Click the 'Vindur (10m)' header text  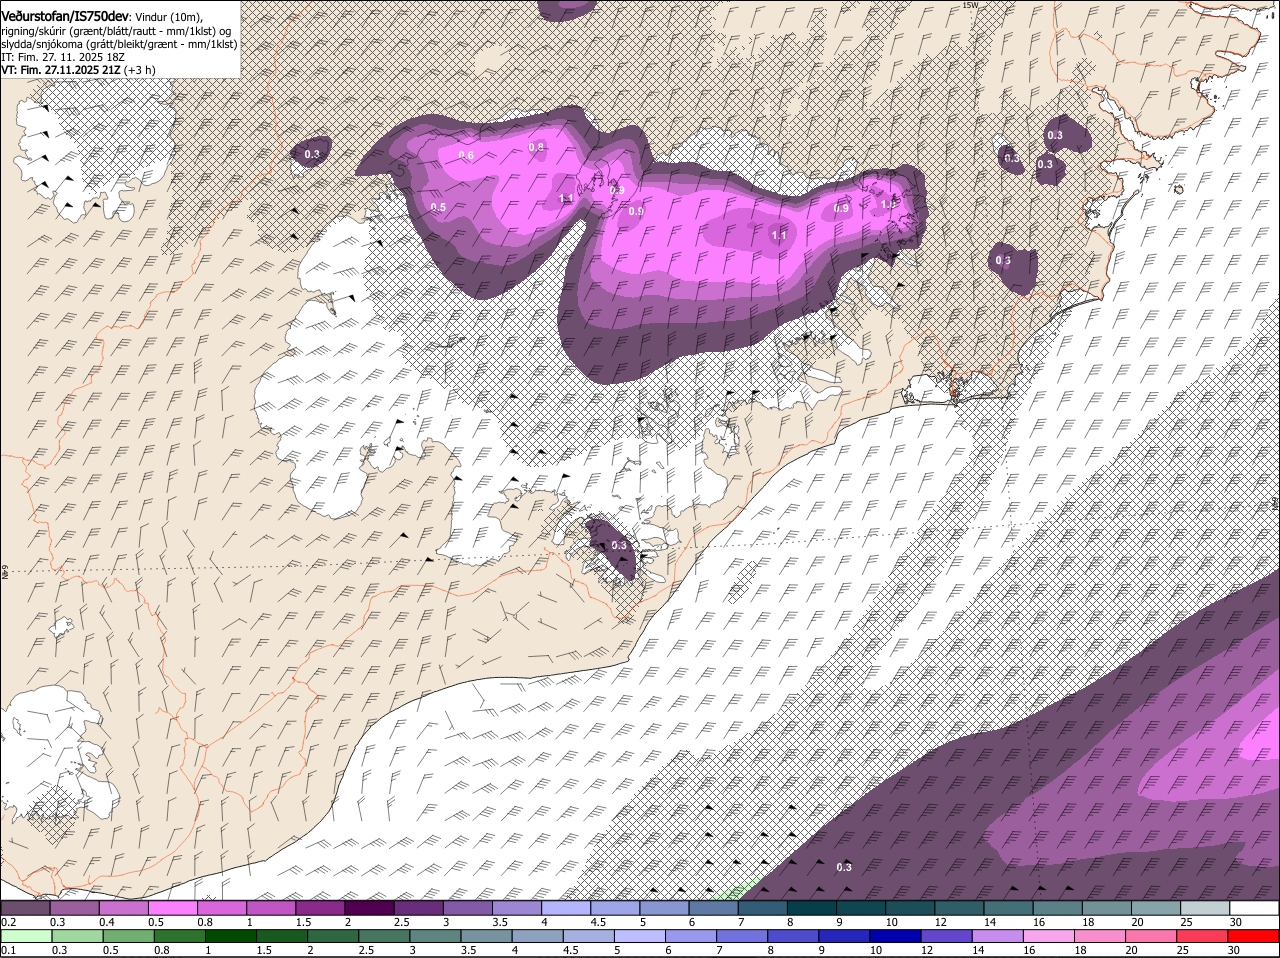168,18
